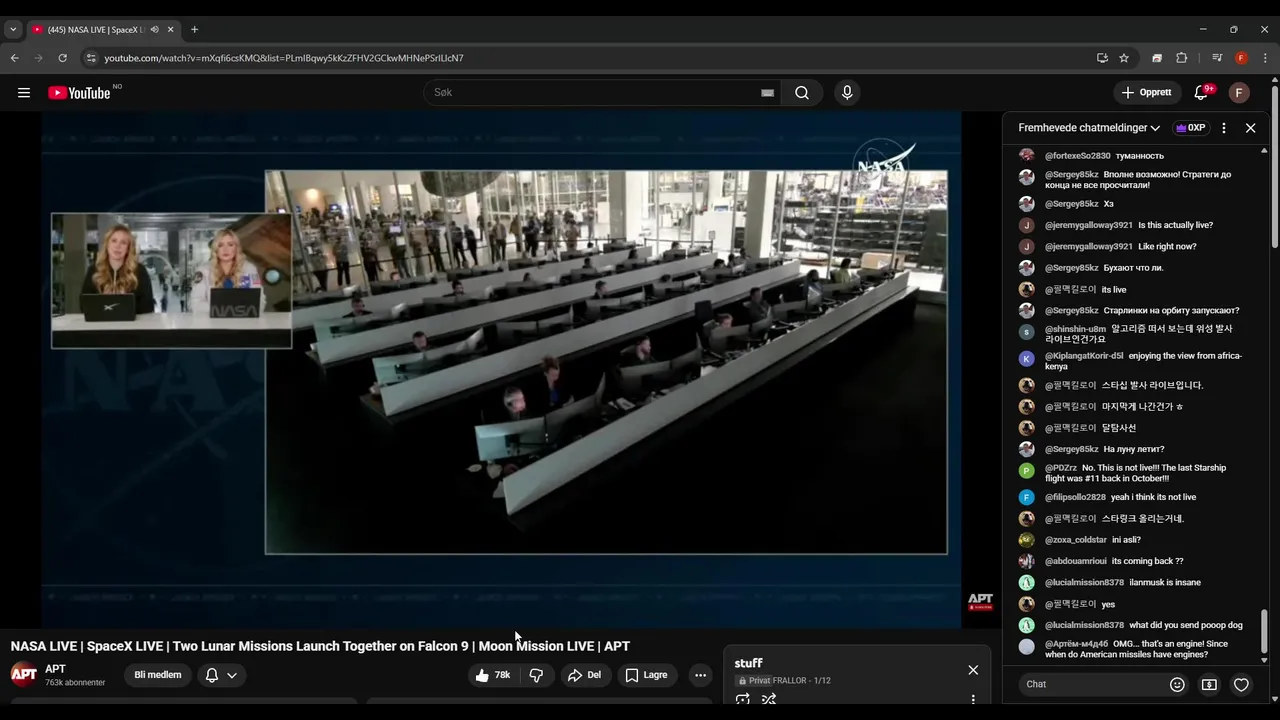
Task: Open Super Chat dollar icon
Action: click(1209, 685)
